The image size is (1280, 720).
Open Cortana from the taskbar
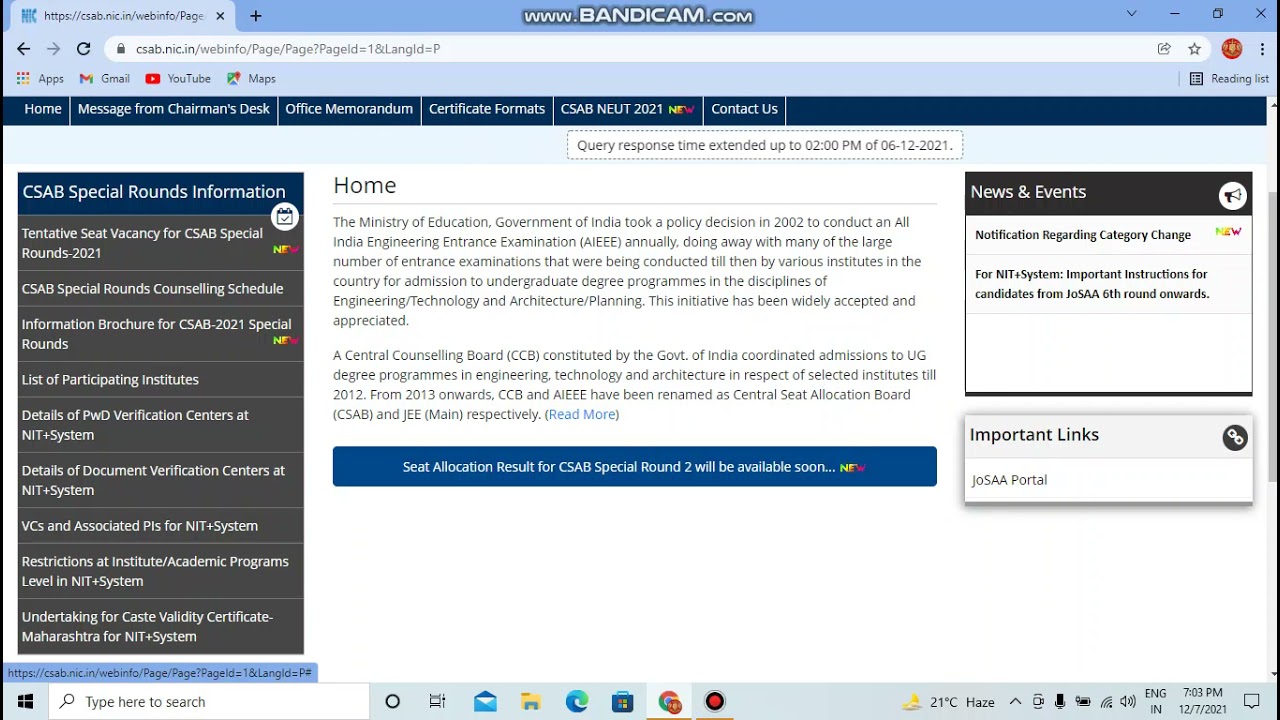pos(392,701)
